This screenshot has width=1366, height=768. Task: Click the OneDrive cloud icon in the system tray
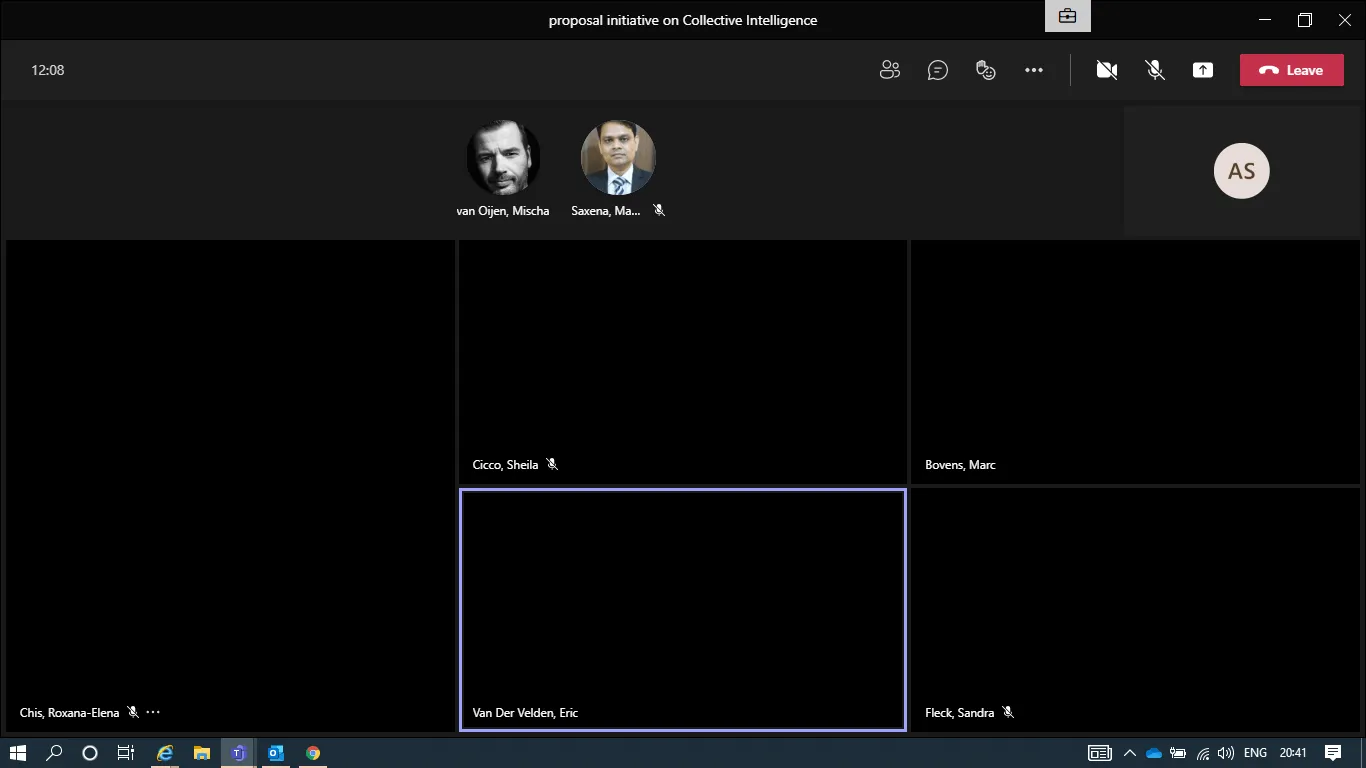coord(1154,752)
